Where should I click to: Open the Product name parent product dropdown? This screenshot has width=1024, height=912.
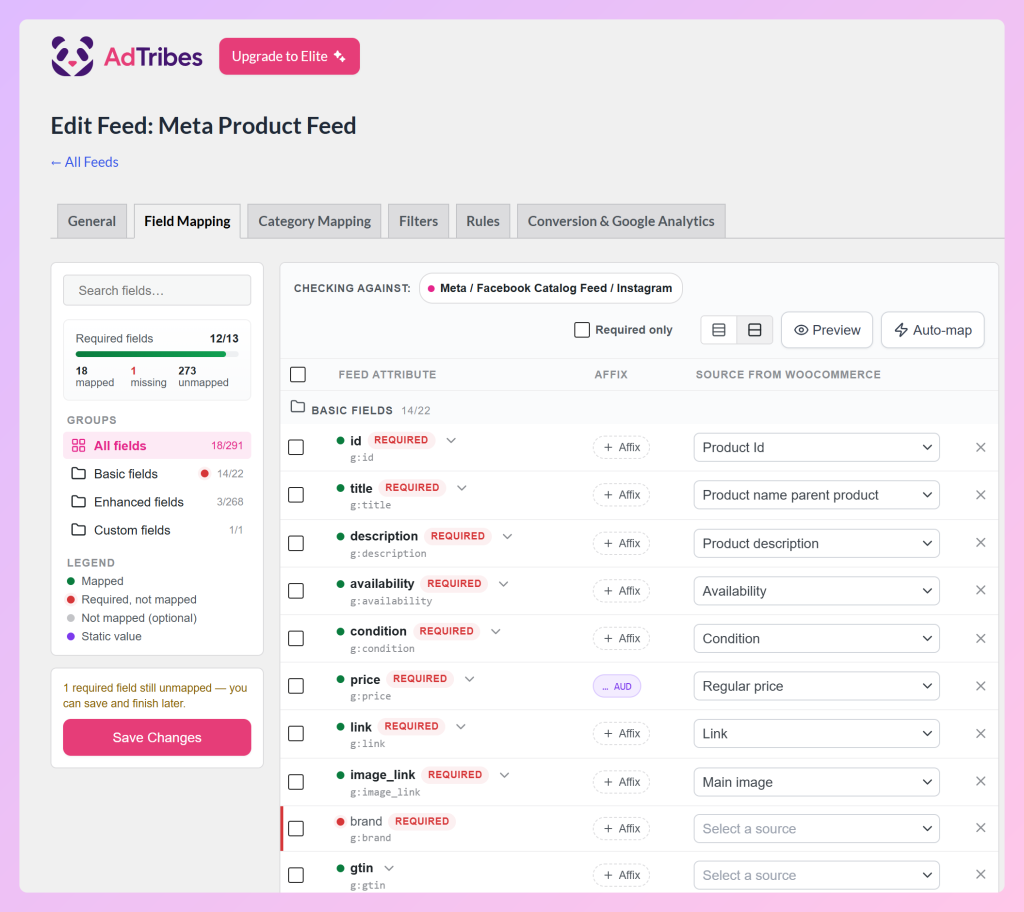[816, 495]
